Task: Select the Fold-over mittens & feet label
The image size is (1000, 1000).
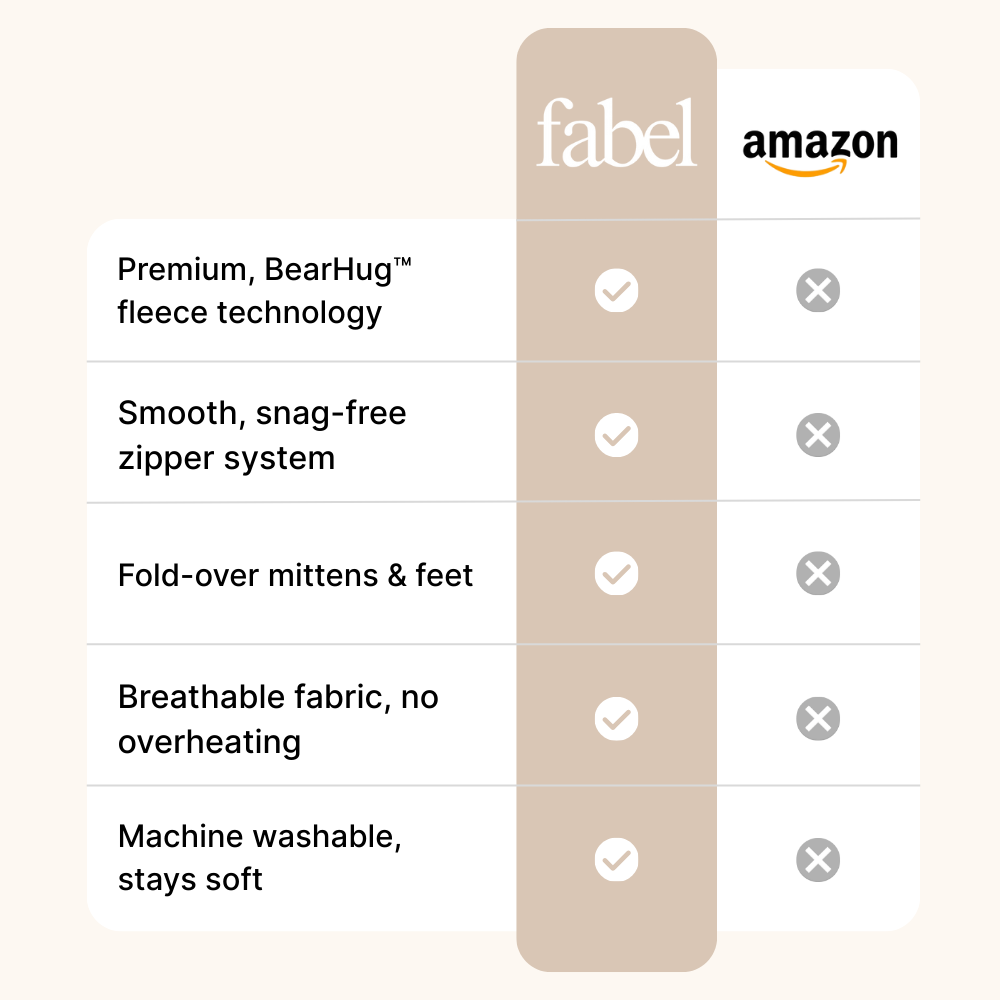Action: [x=295, y=575]
